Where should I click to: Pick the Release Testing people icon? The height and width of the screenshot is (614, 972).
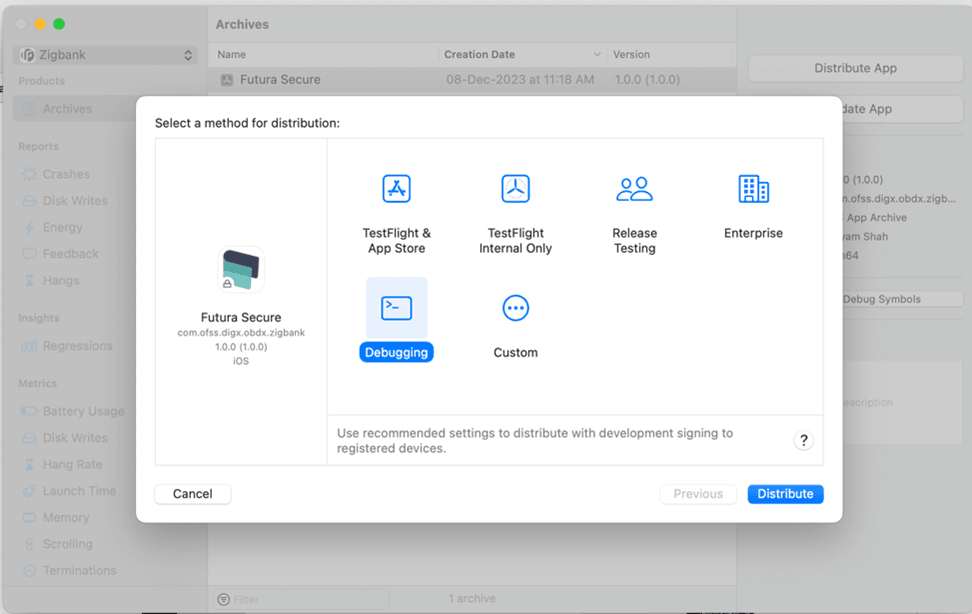tap(634, 189)
